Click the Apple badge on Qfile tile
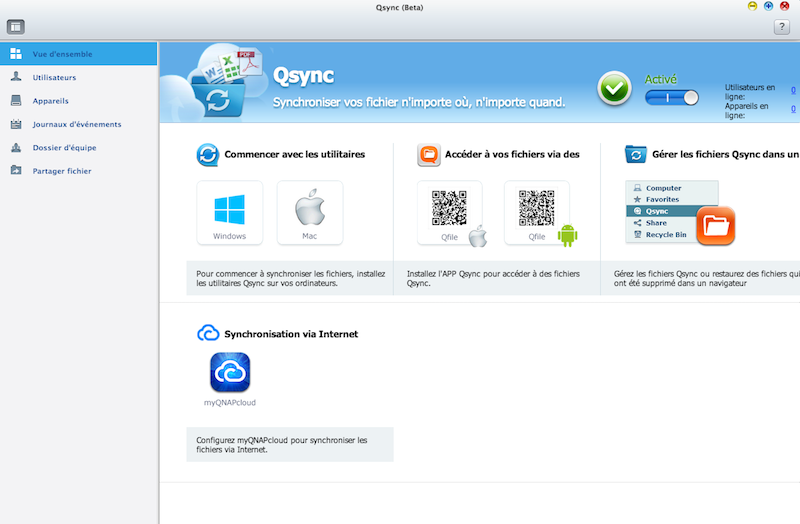This screenshot has width=800, height=524. 478,236
